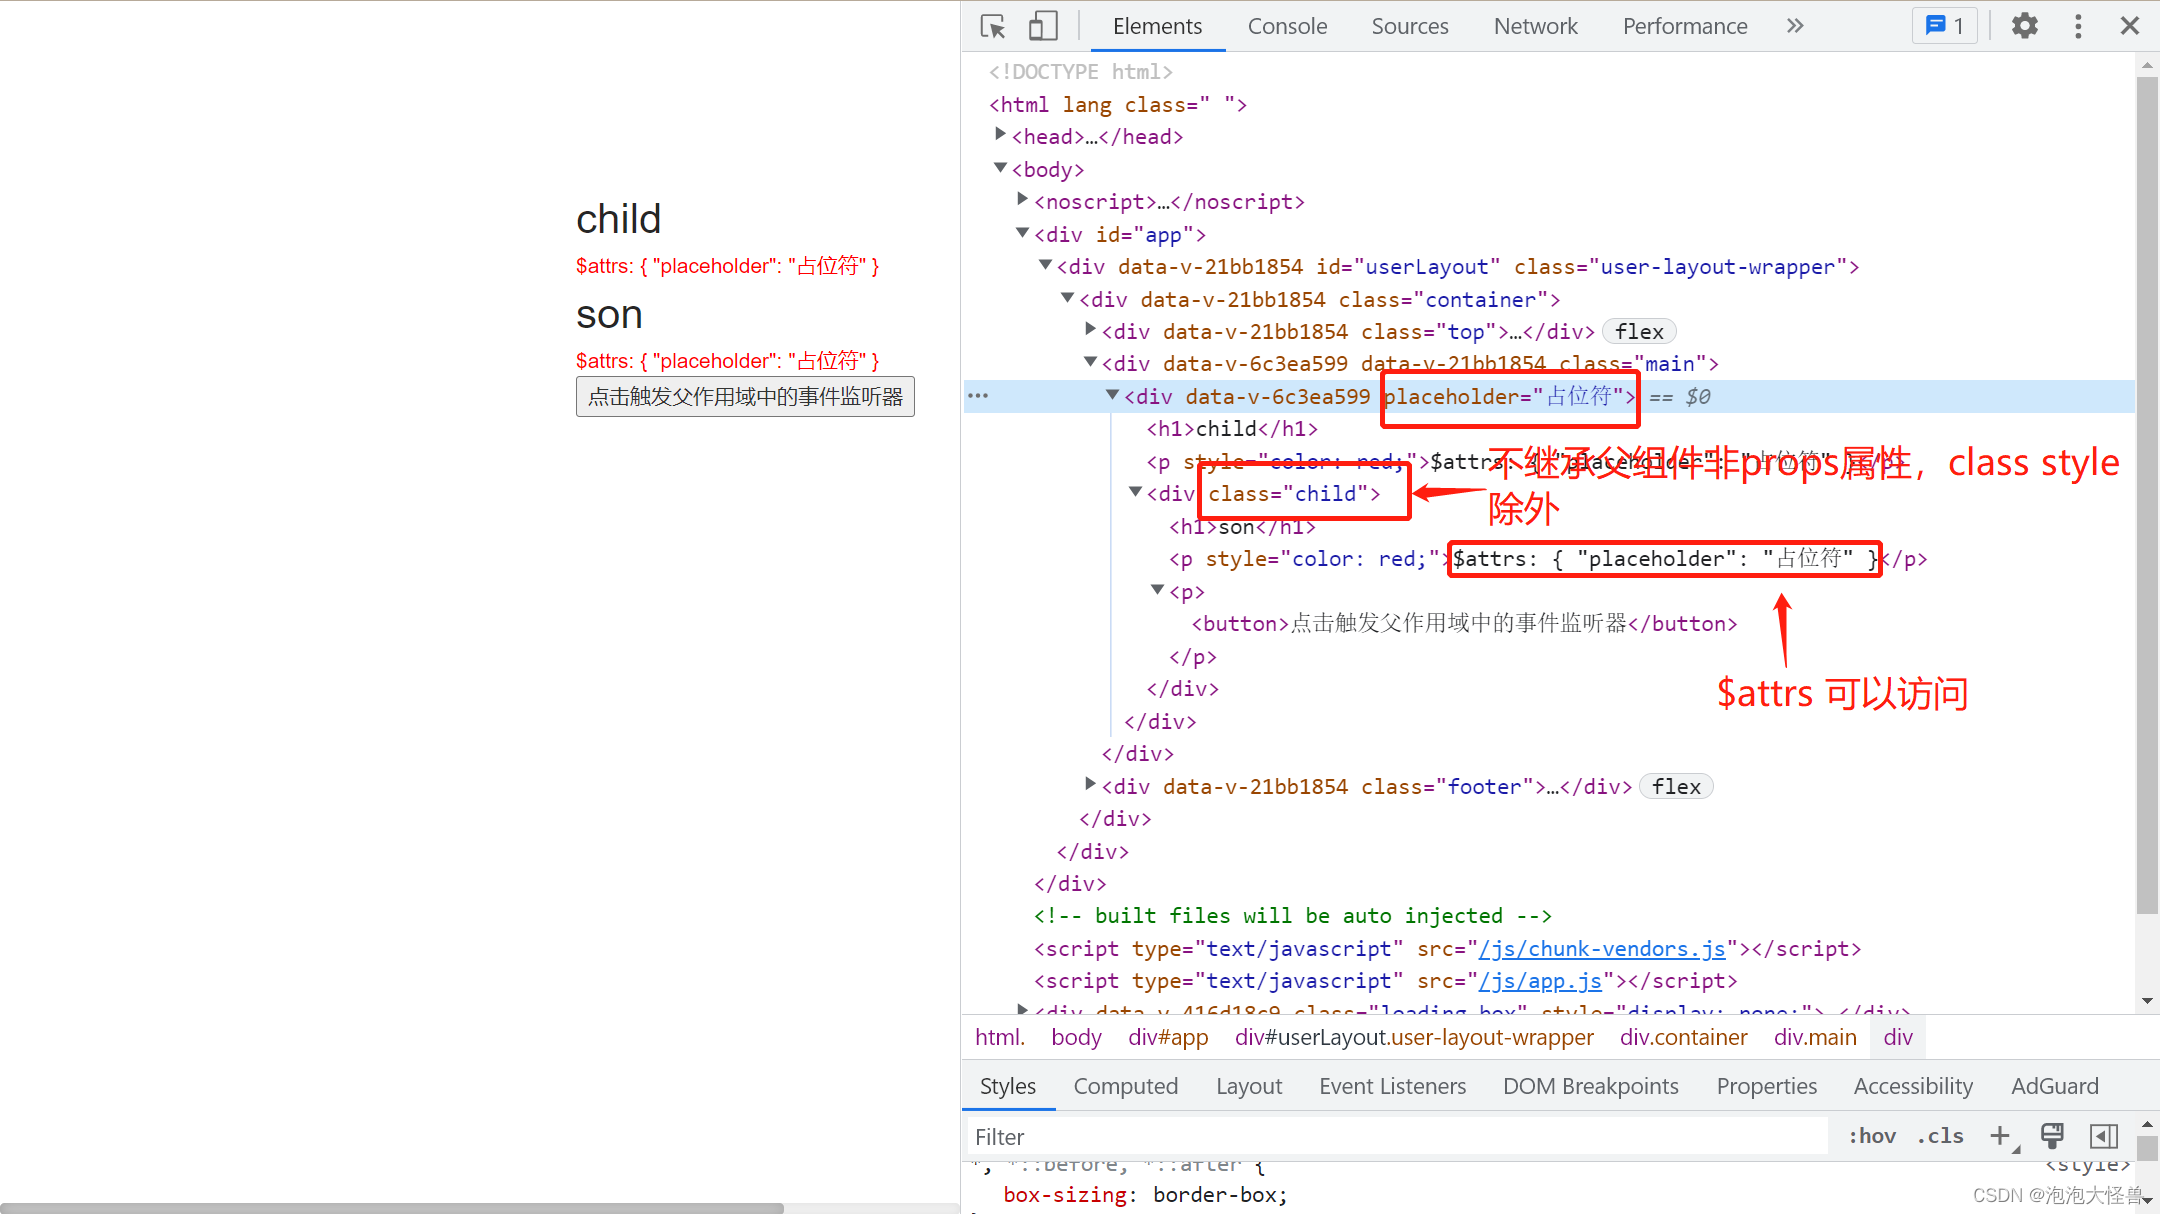Screen dimensions: 2160x1214
Task: Select the Layout sub-tab
Action: coord(1249,1086)
